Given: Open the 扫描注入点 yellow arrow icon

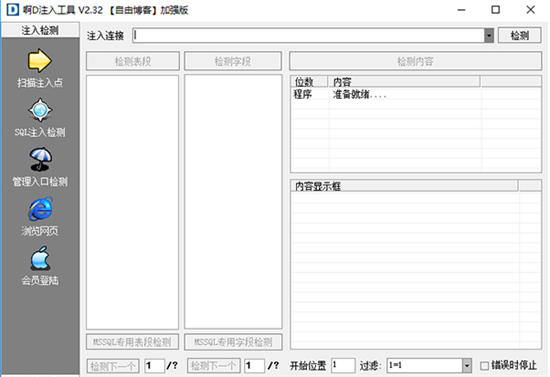Looking at the screenshot, I should pyautogui.click(x=40, y=61).
